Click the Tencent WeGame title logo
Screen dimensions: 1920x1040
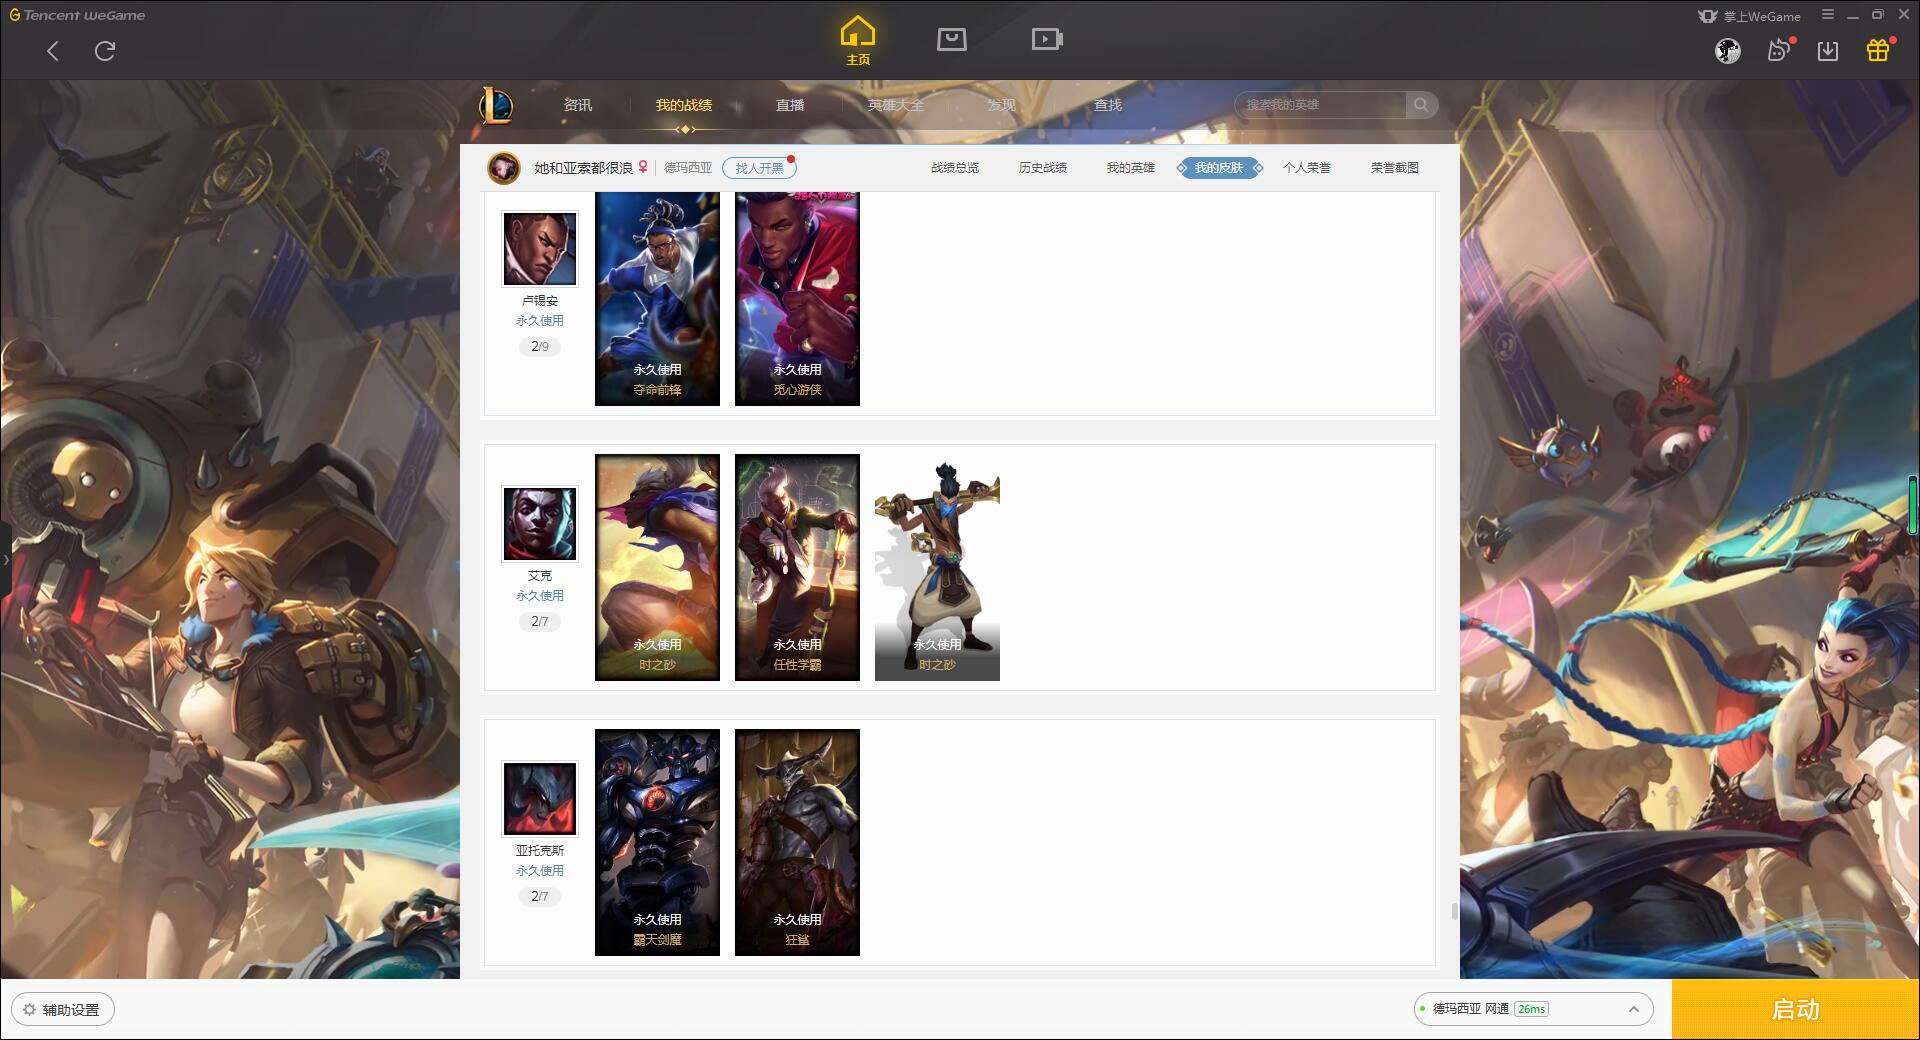[77, 15]
